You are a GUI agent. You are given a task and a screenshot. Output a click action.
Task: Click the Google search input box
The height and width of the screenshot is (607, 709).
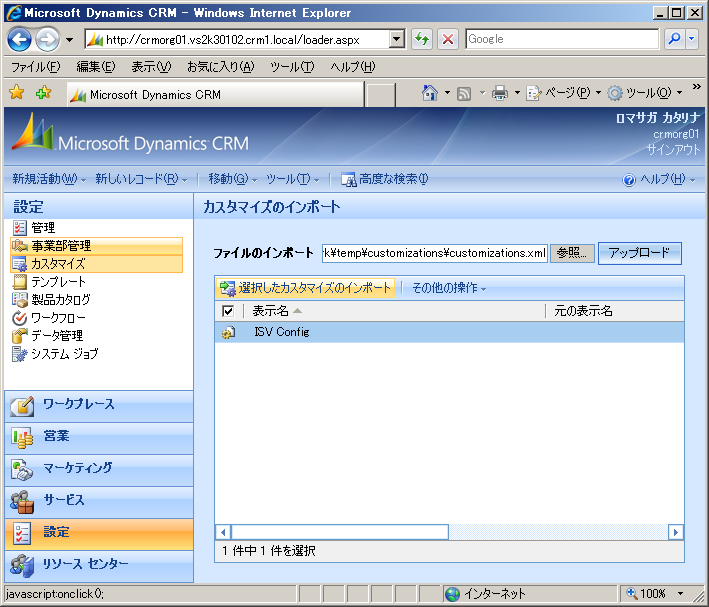coord(562,39)
